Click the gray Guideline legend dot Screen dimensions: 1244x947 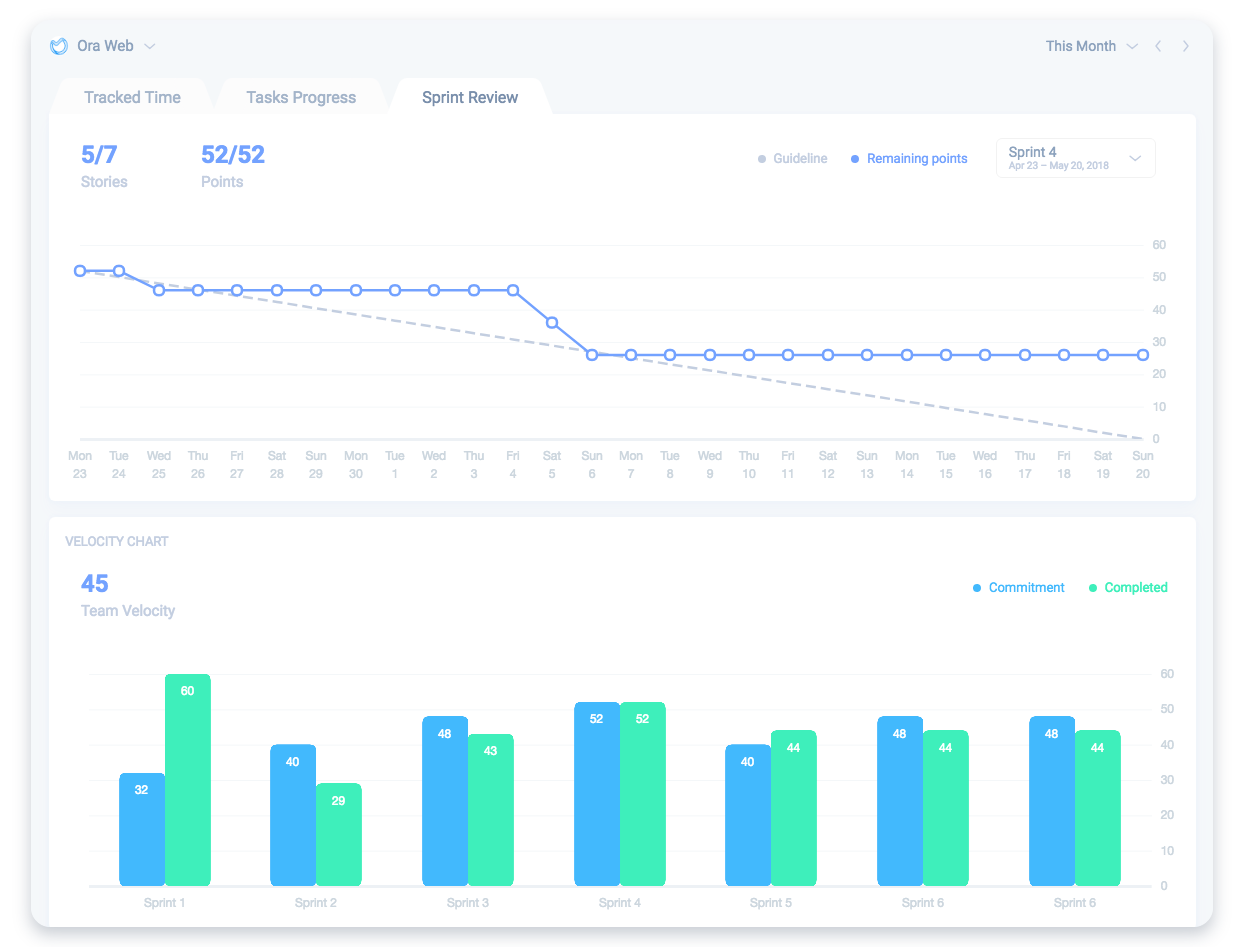761,158
